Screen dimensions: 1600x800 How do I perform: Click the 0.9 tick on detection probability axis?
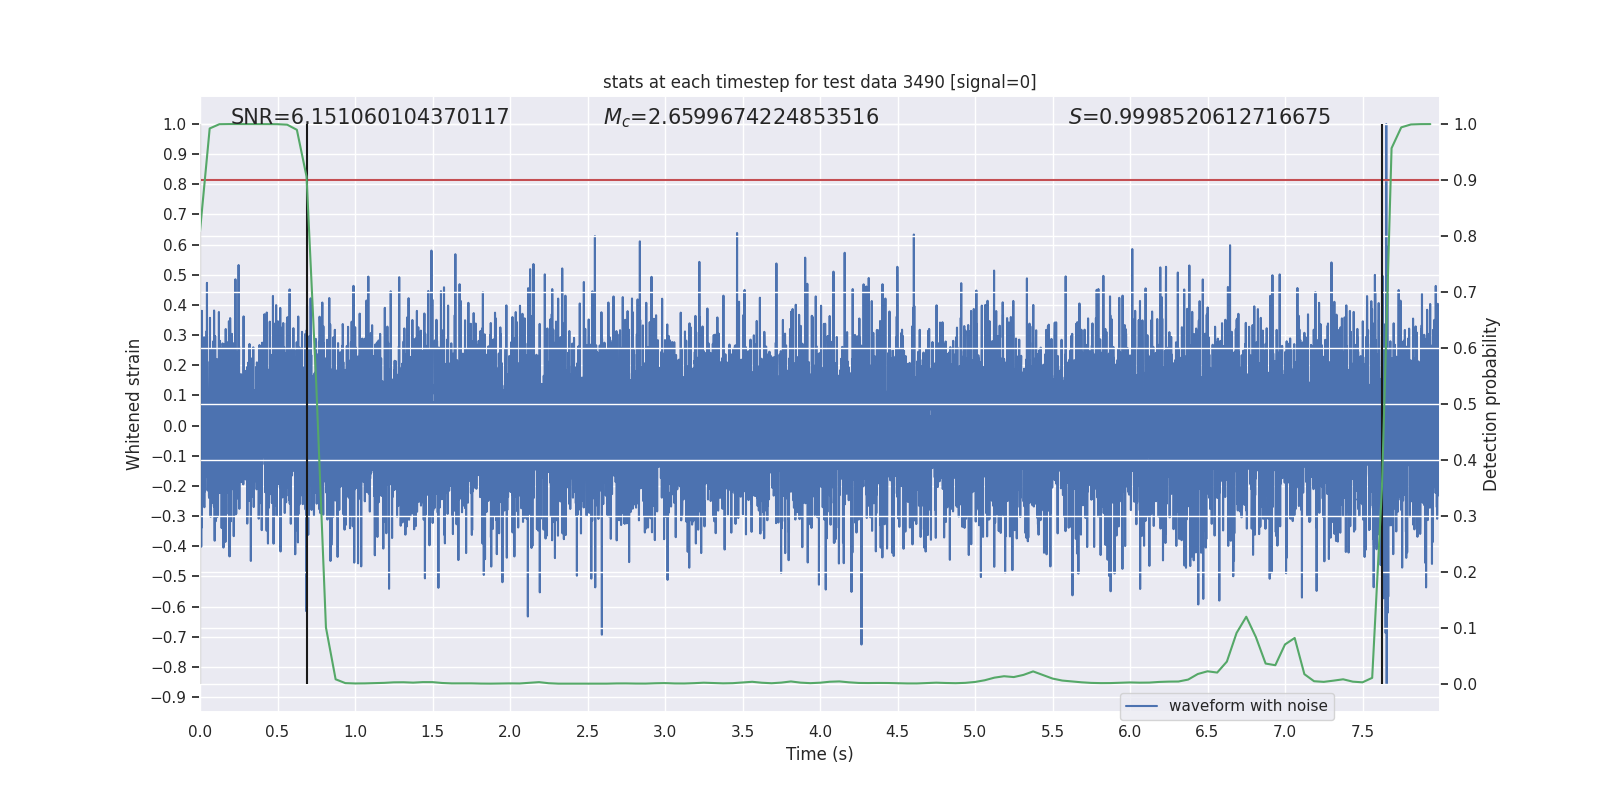pos(1465,181)
